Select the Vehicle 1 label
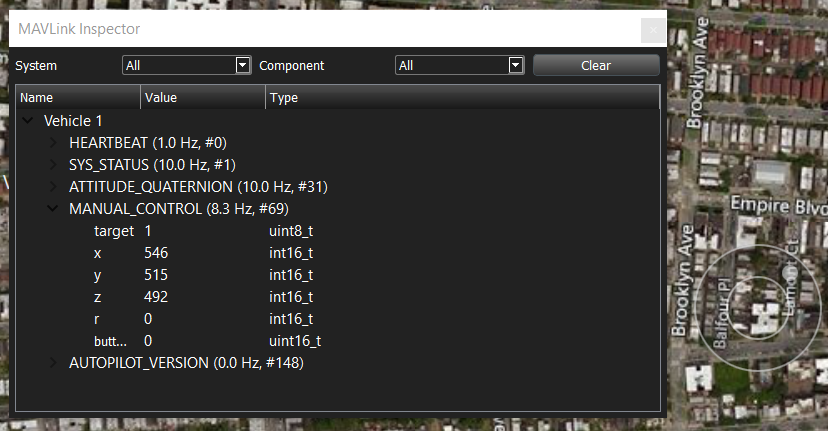 73,121
